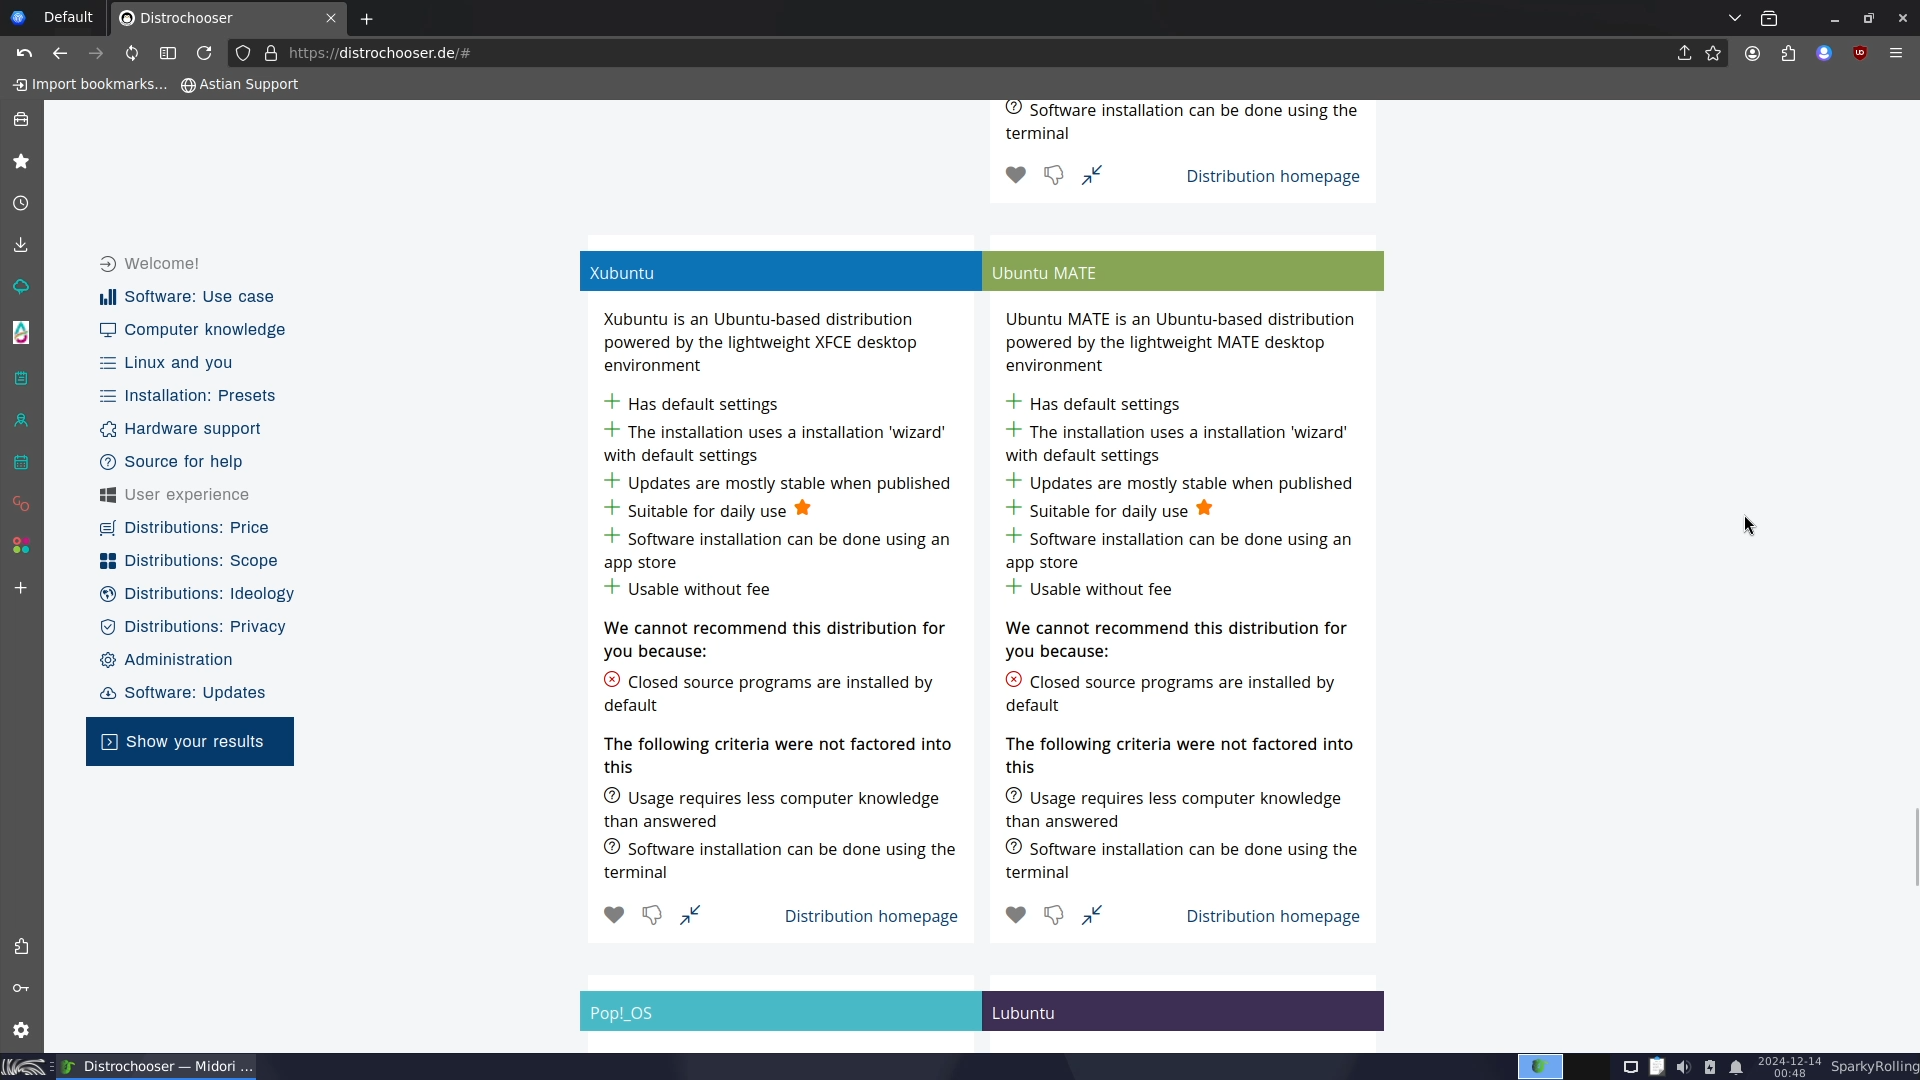Click the Show your results button
Image resolution: width=1920 pixels, height=1080 pixels.
pyautogui.click(x=190, y=741)
